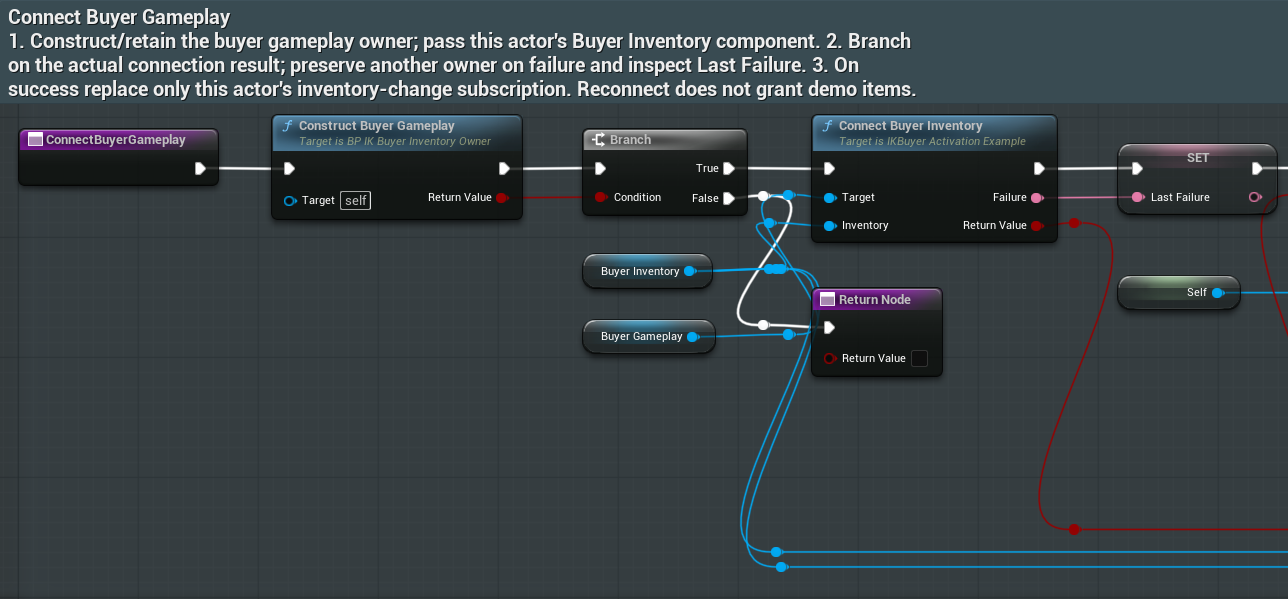The width and height of the screenshot is (1288, 599).
Task: Click the Branch node's exec input pin
Action: coord(600,168)
